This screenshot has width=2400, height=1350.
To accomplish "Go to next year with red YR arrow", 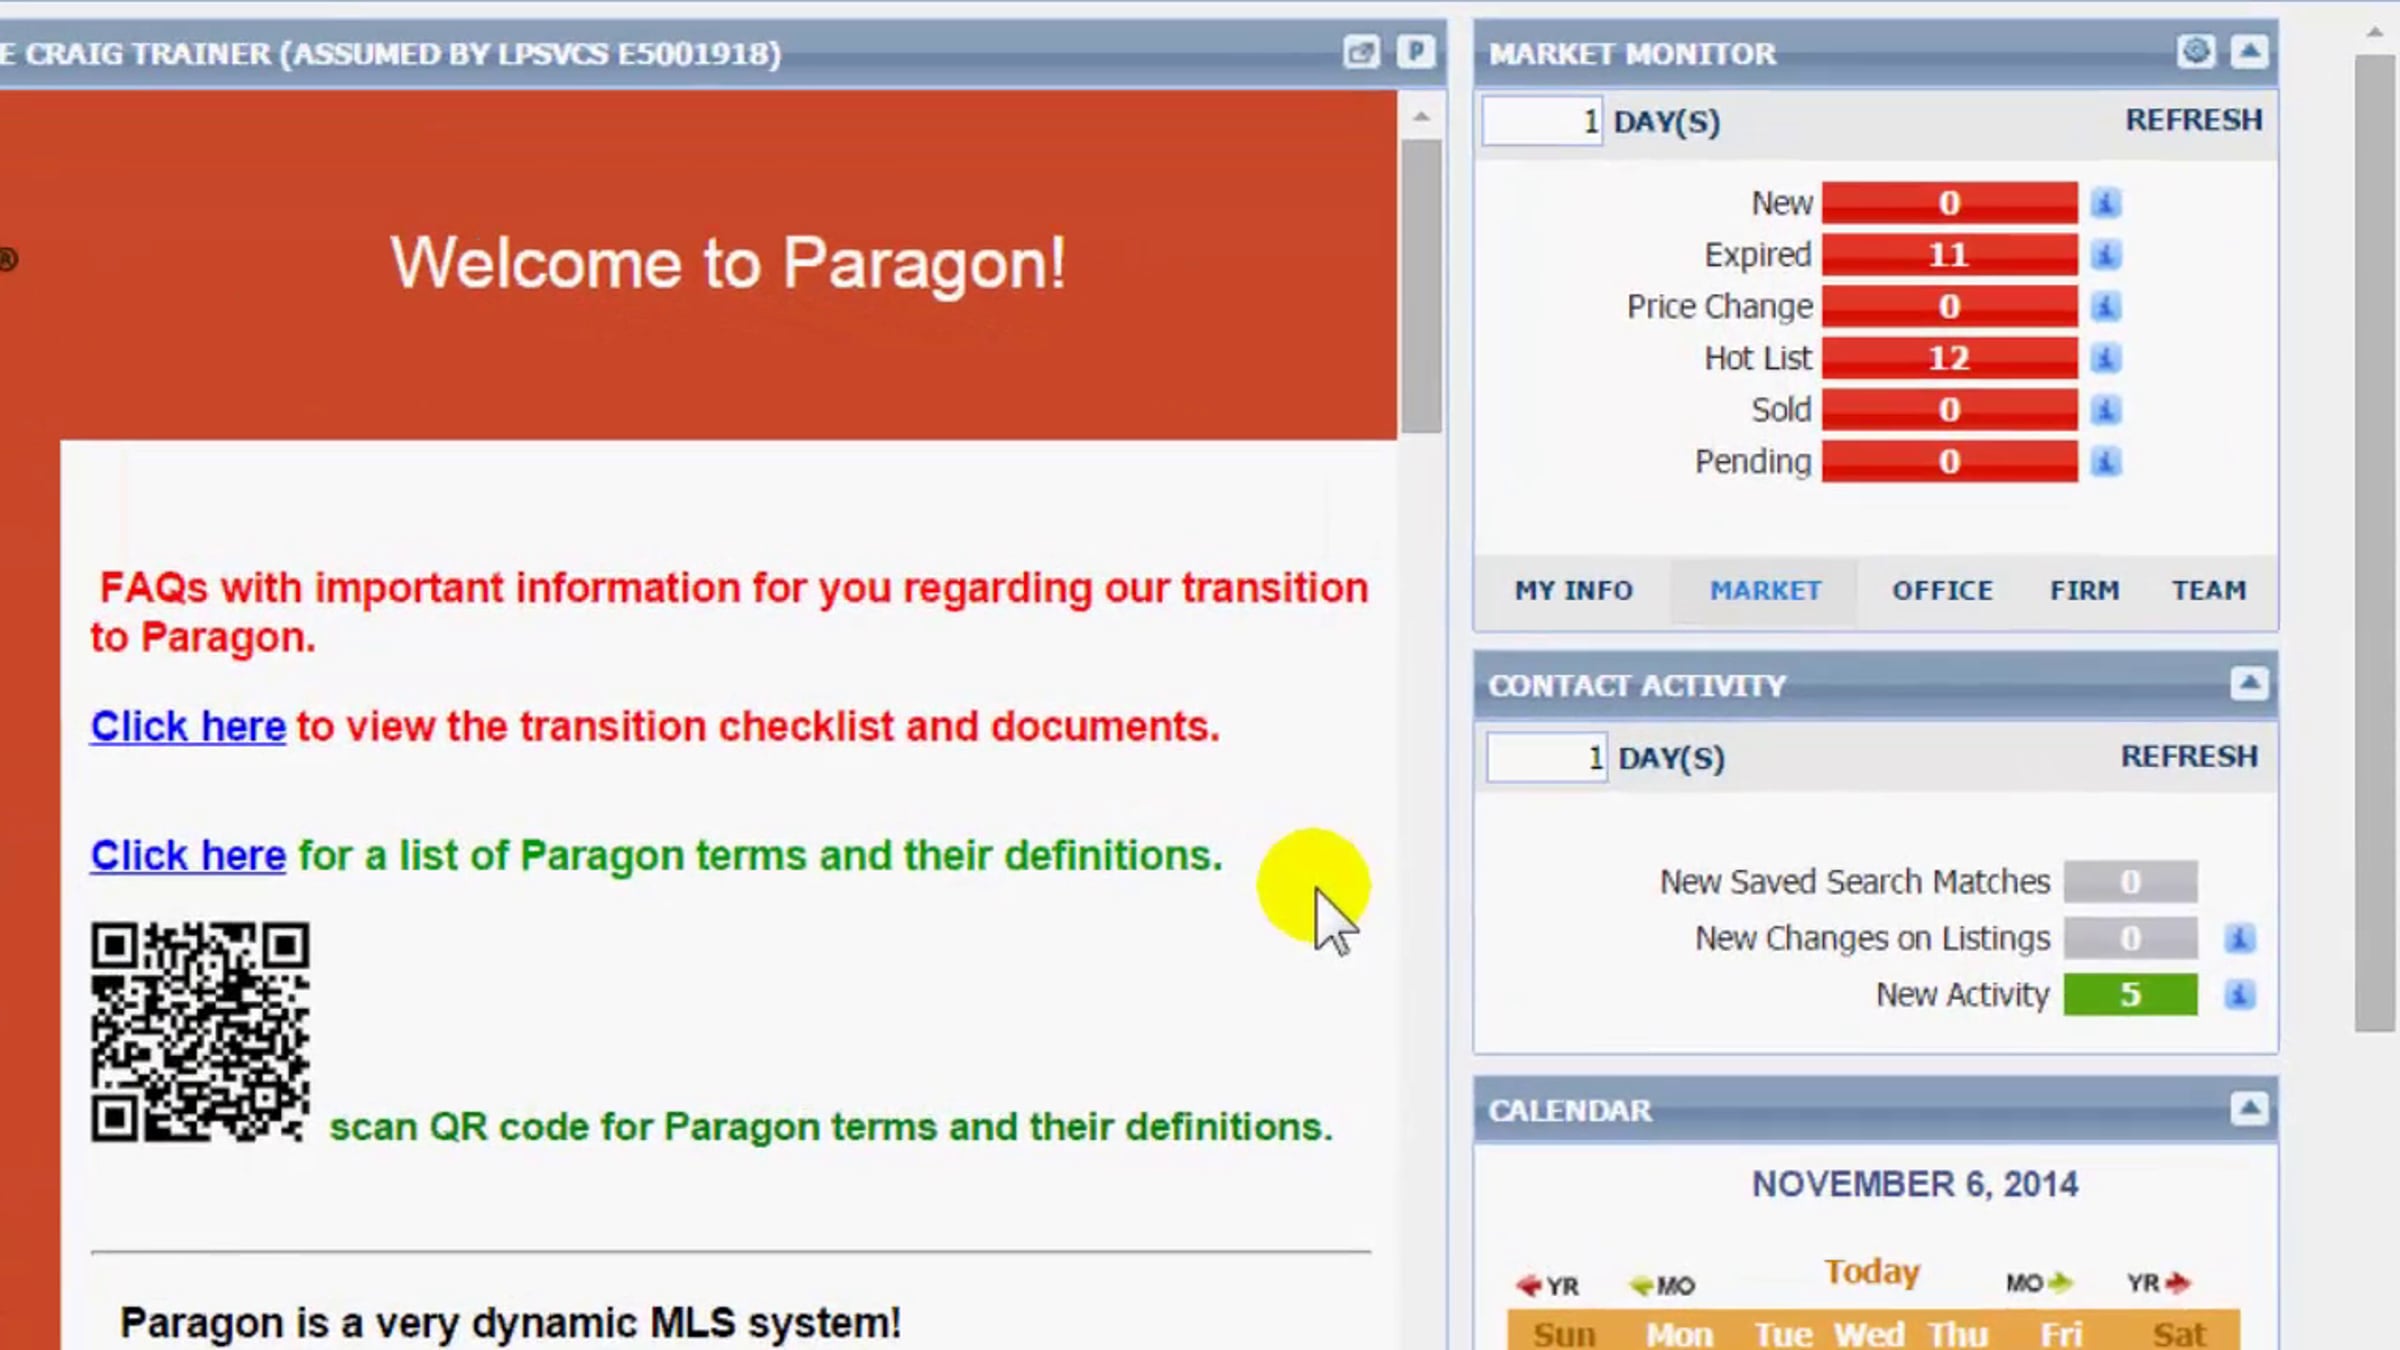I will point(2159,1283).
